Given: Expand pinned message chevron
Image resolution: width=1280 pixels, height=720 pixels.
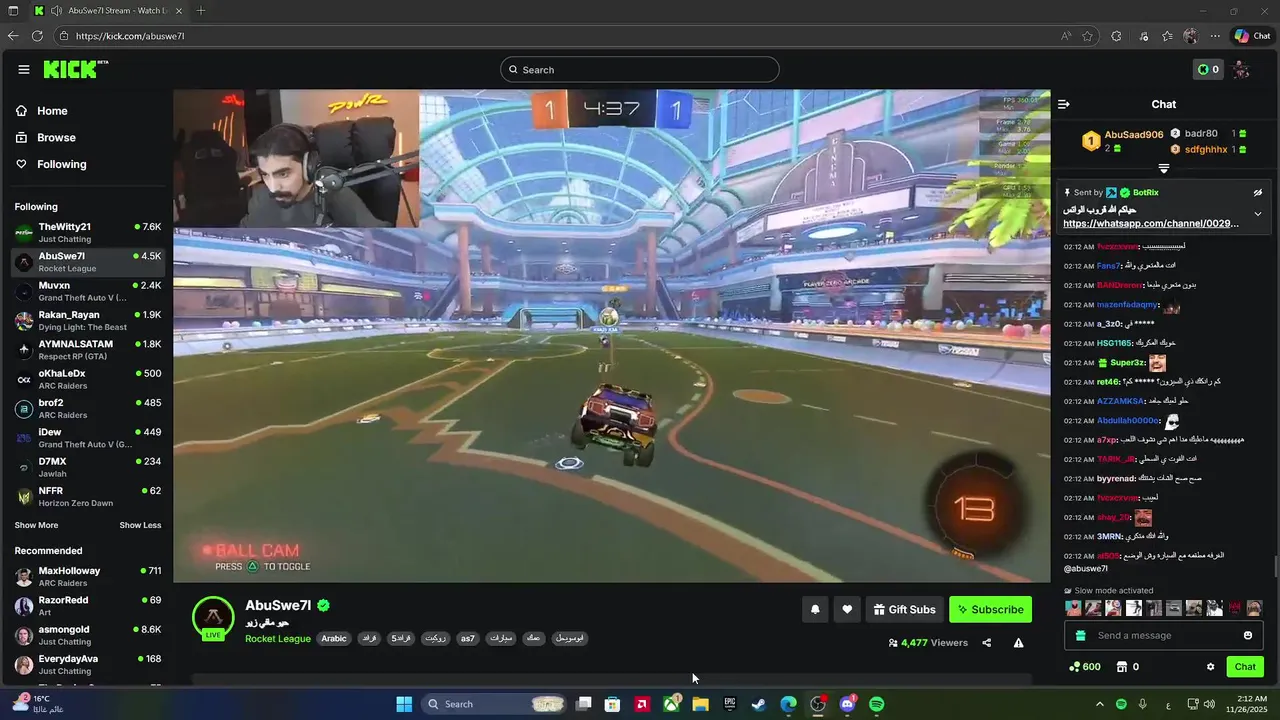Looking at the screenshot, I should tap(1258, 213).
